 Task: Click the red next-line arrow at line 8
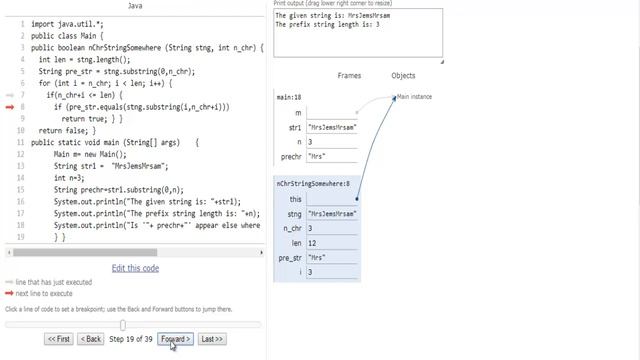point(10,107)
